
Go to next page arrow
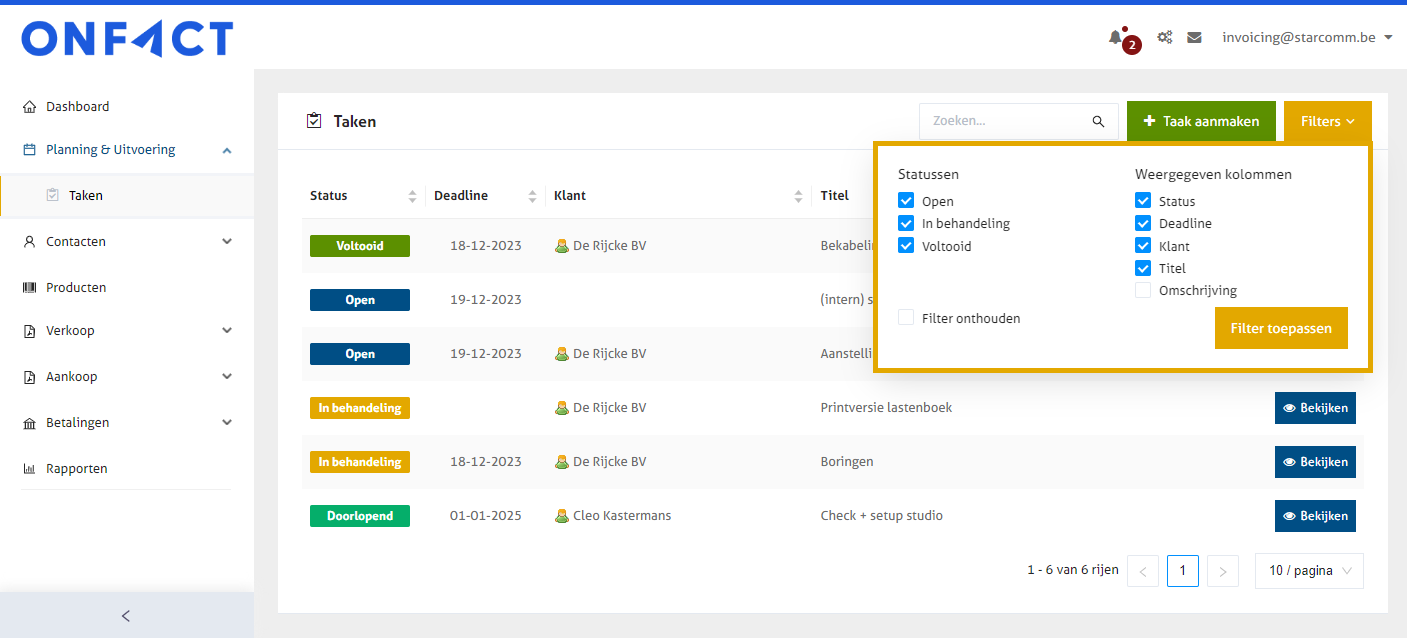(1223, 571)
